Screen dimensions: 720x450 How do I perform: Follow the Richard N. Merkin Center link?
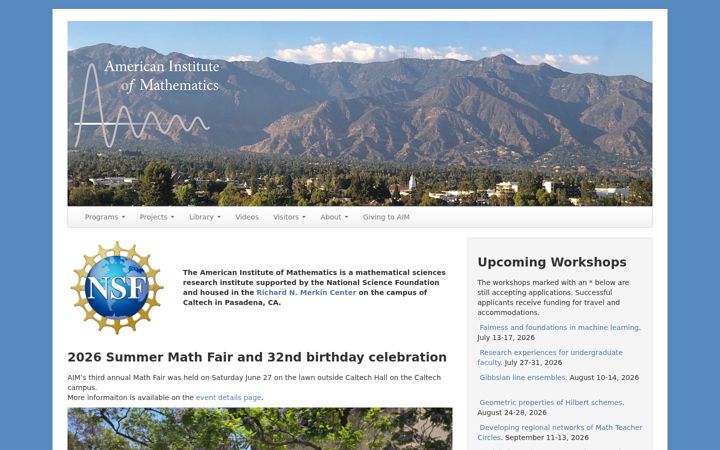click(306, 292)
